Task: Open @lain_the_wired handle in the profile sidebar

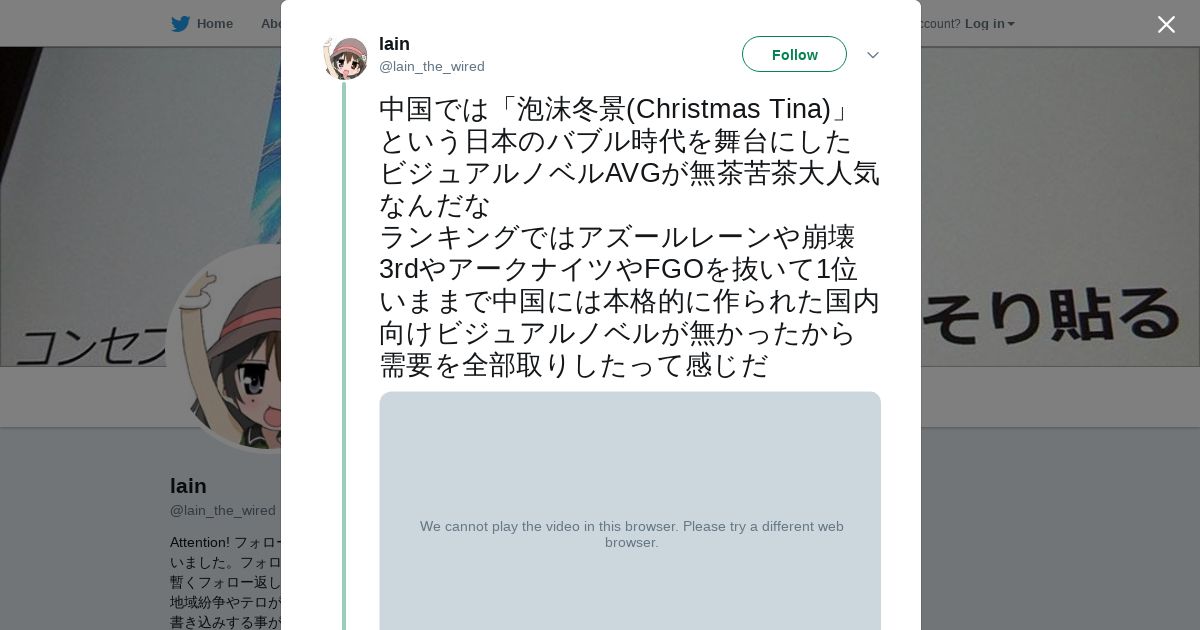Action: tap(222, 511)
